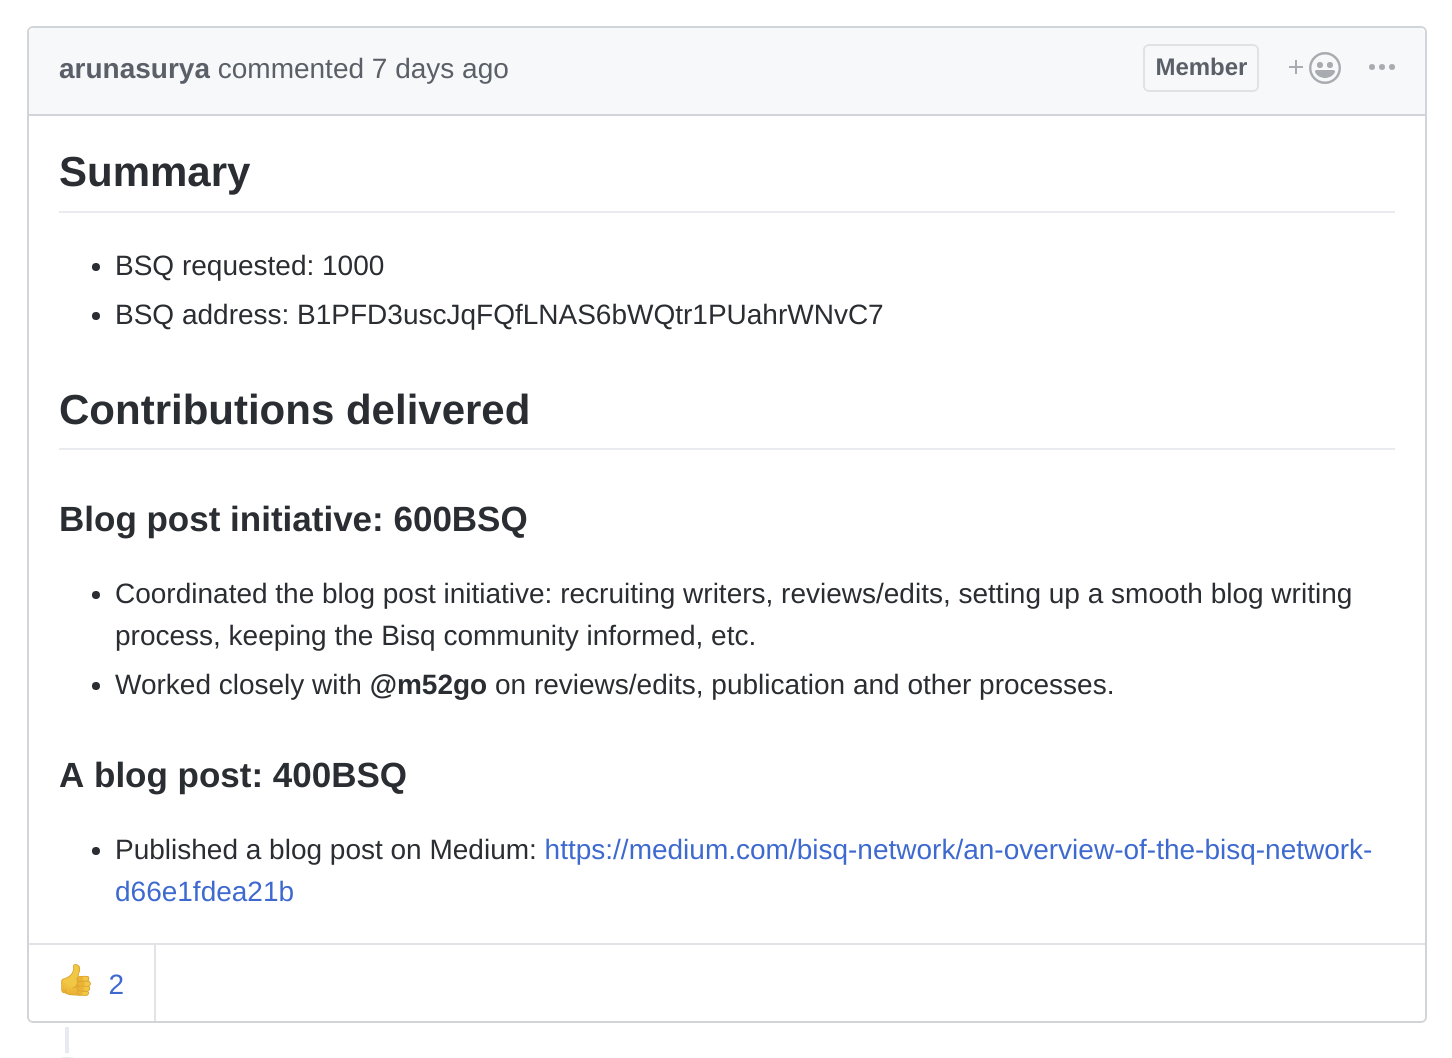The width and height of the screenshot is (1452, 1058).
Task: Open the three-dot comment options menu
Action: point(1381,68)
